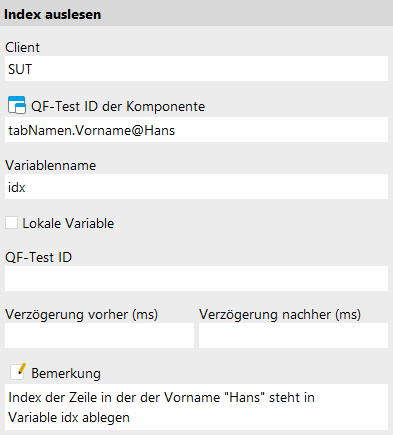Click the component picker icon beside QF-Test ID der Komponente
Viewport: 393px width, 435px height.
point(17,105)
